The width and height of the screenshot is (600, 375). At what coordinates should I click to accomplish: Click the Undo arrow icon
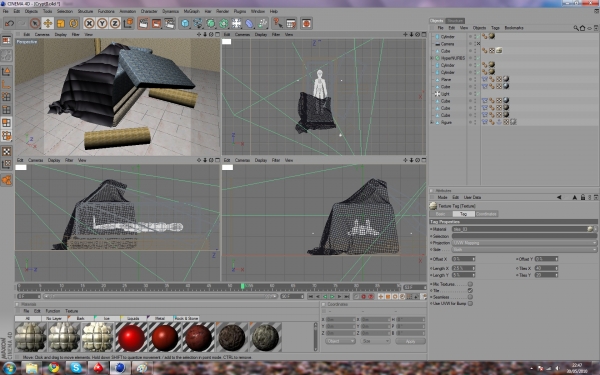click(x=9, y=23)
